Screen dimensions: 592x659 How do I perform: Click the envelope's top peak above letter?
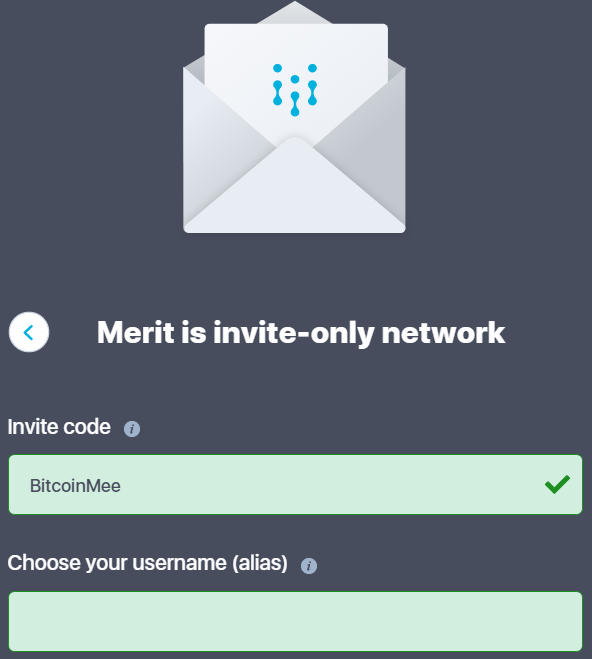click(x=295, y=13)
